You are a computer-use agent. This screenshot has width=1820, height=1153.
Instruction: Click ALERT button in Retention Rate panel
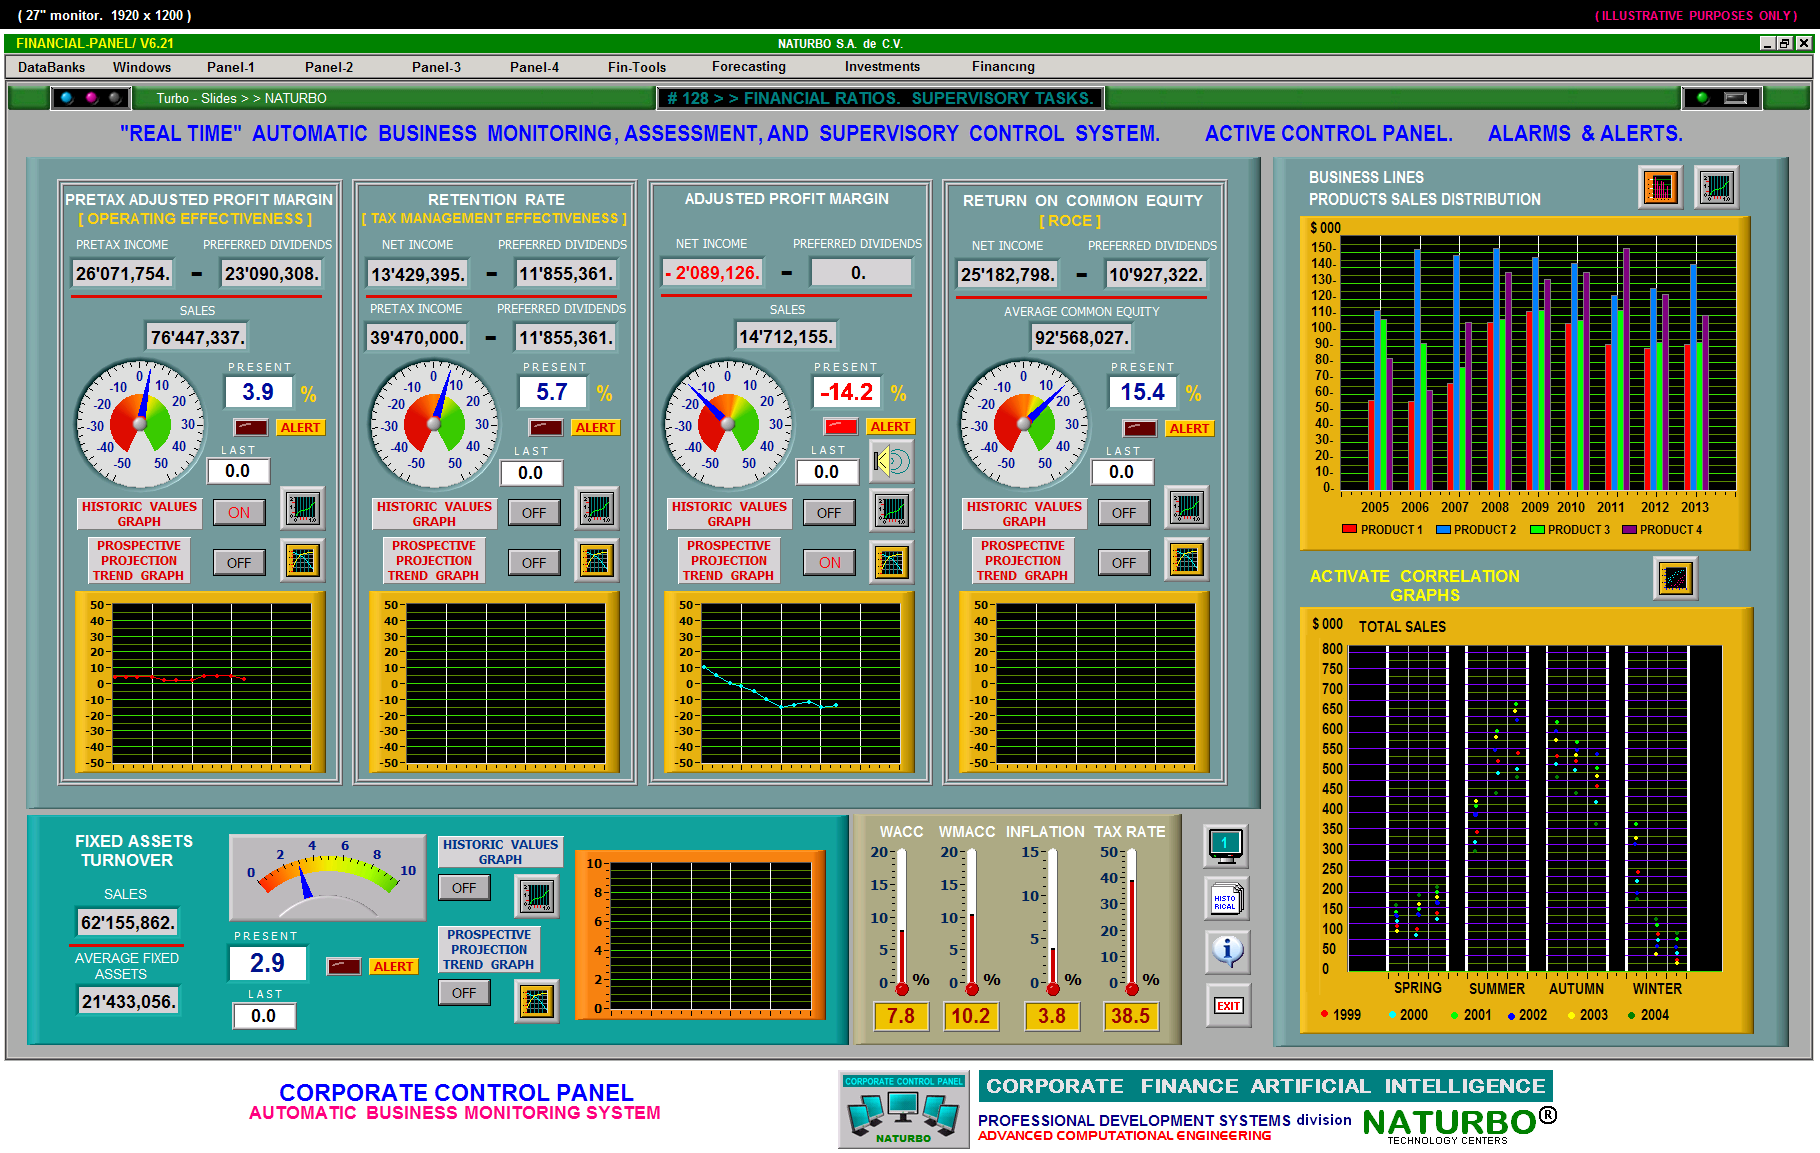click(595, 428)
